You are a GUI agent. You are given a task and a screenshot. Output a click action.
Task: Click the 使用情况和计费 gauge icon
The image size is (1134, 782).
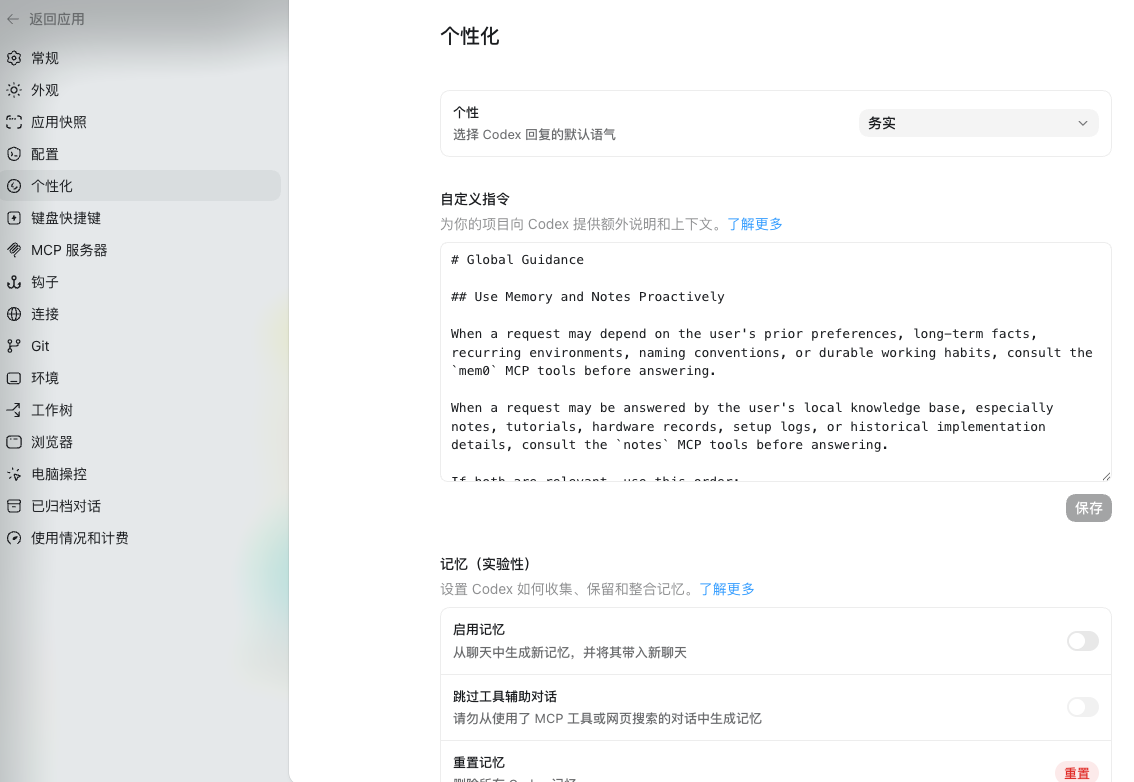pos(14,537)
